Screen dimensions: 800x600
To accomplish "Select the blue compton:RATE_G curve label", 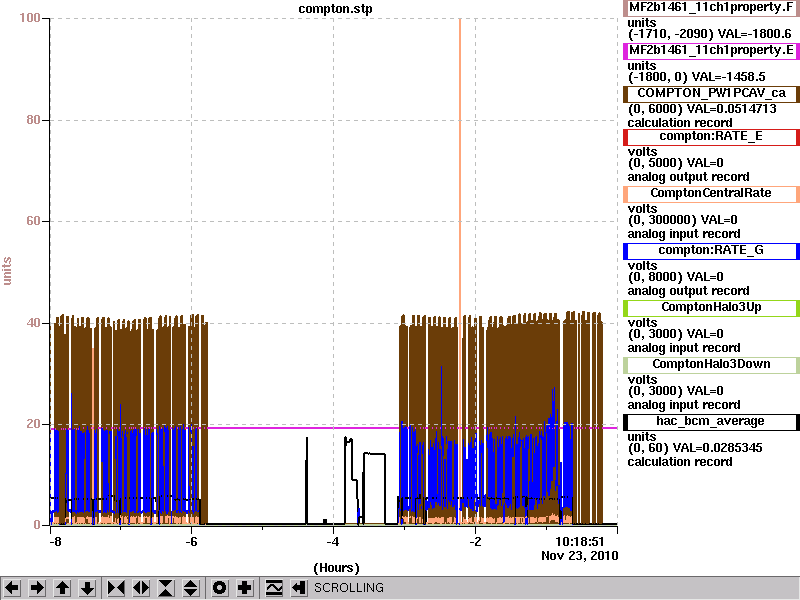I will [711, 251].
